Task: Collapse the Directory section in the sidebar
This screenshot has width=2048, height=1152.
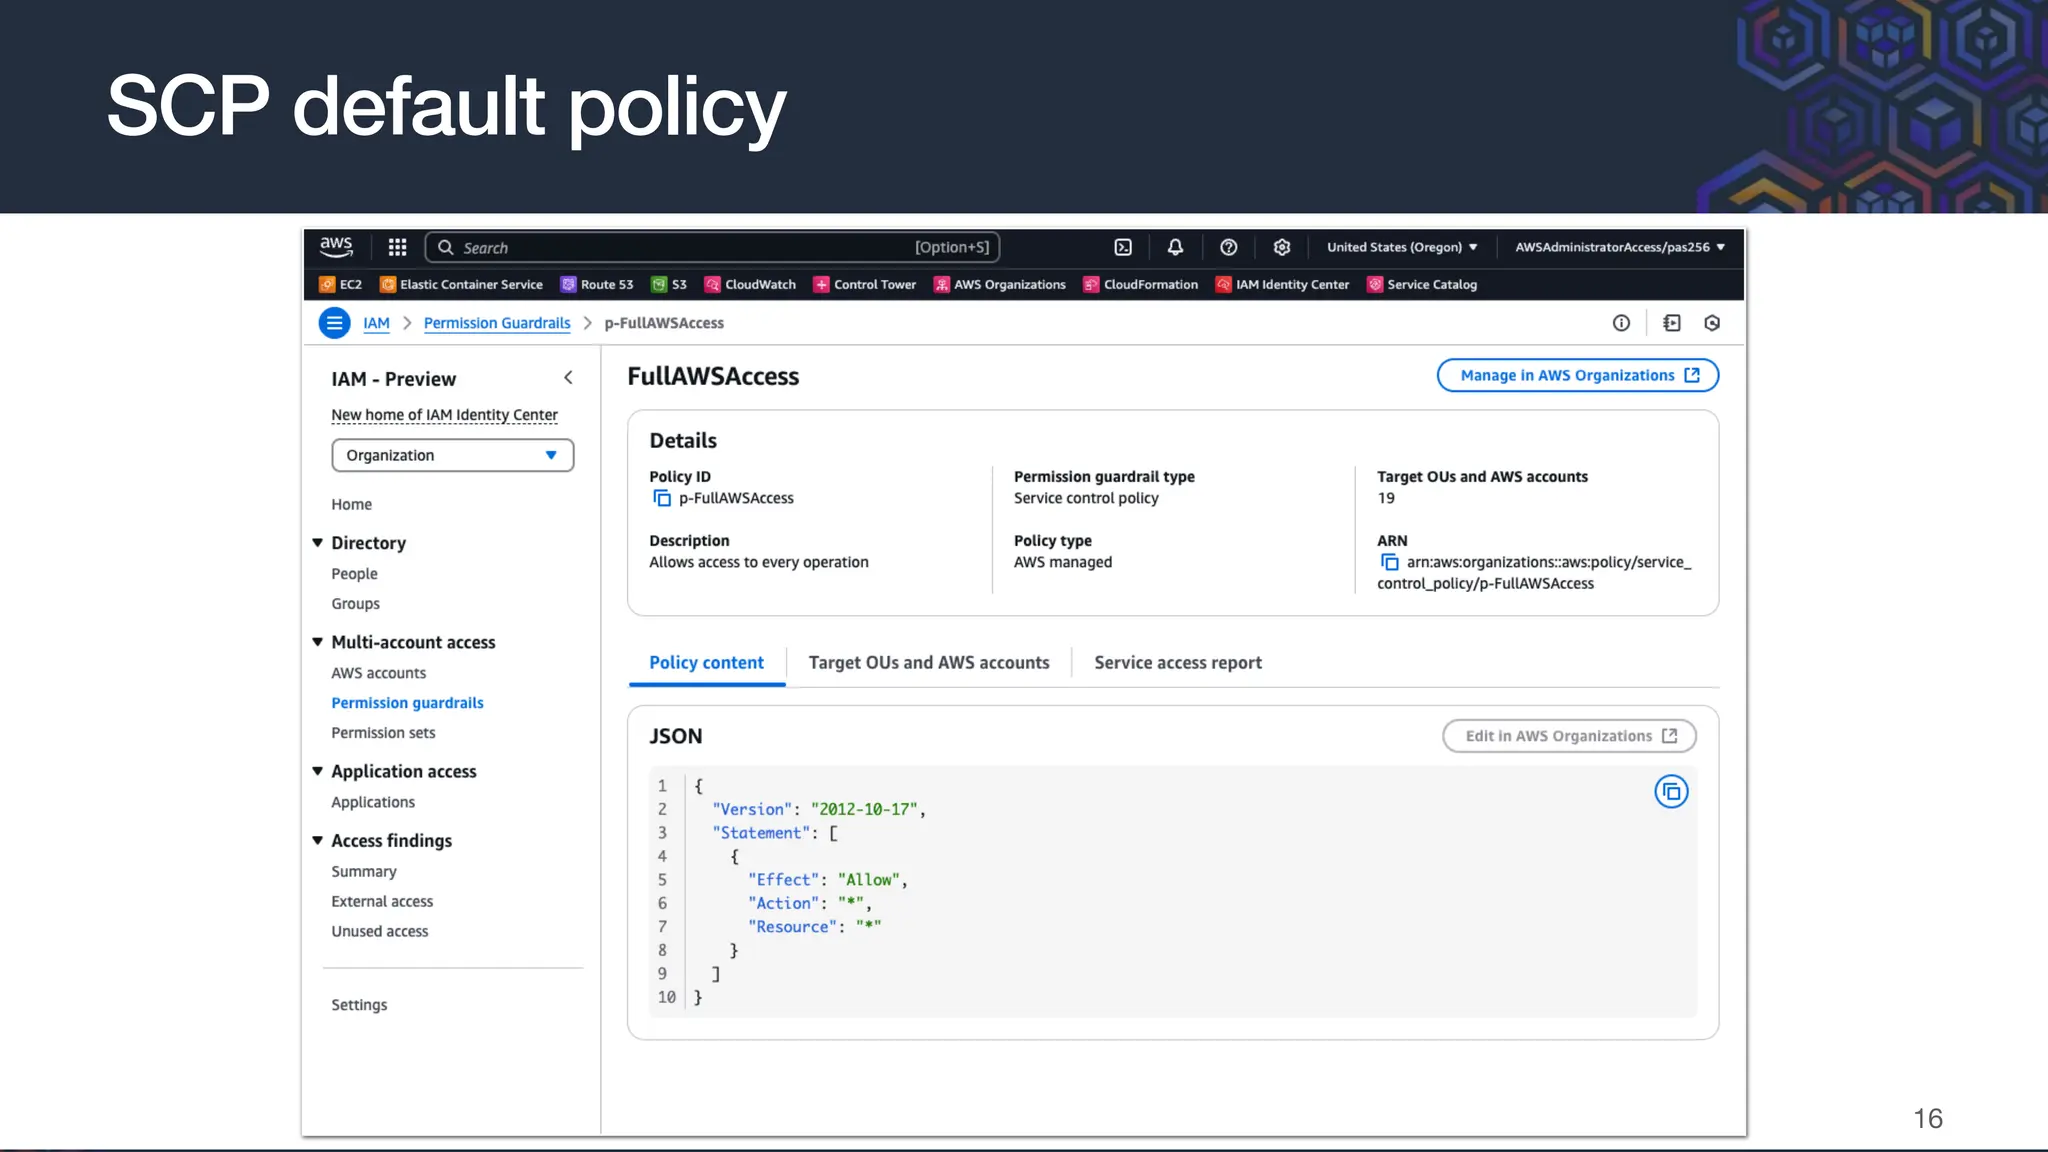Action: (318, 543)
